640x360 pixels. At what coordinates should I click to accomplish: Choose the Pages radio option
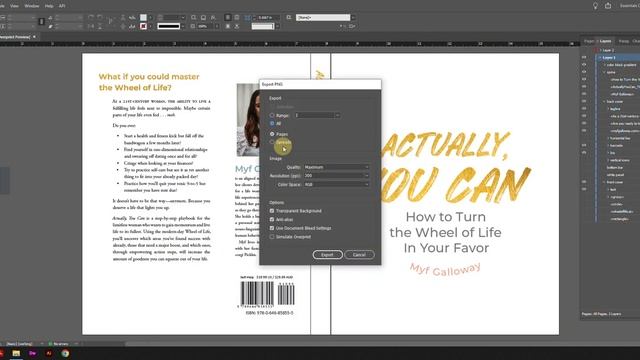pos(272,134)
